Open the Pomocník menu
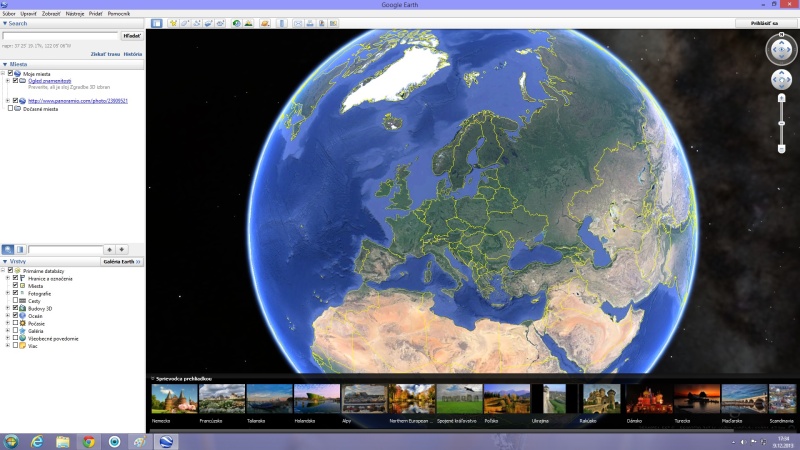800x450 pixels. coord(119,14)
